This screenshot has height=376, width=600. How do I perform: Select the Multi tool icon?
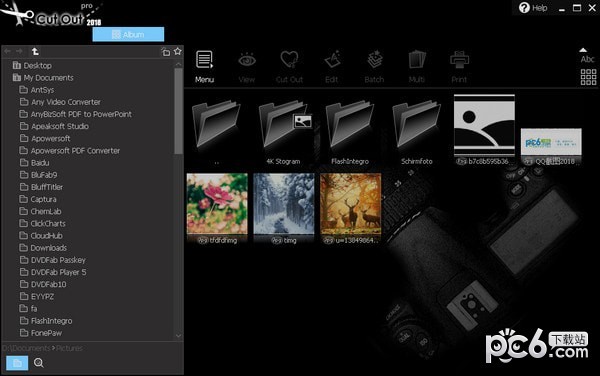tap(417, 66)
